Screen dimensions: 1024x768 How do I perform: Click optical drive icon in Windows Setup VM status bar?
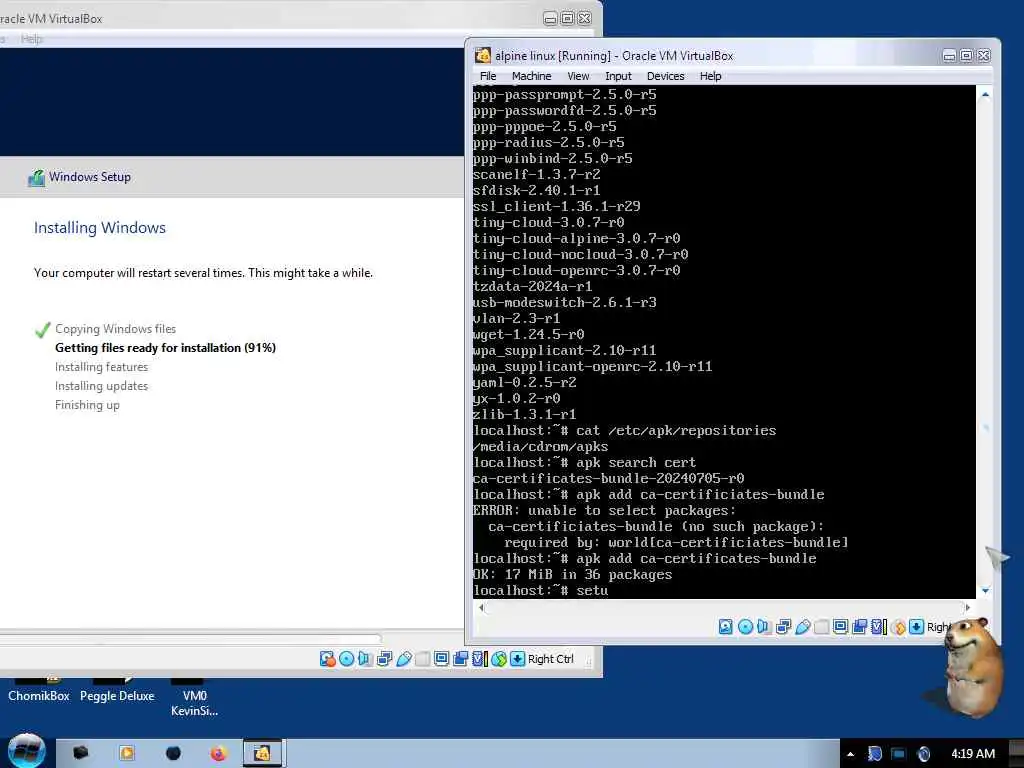point(346,659)
